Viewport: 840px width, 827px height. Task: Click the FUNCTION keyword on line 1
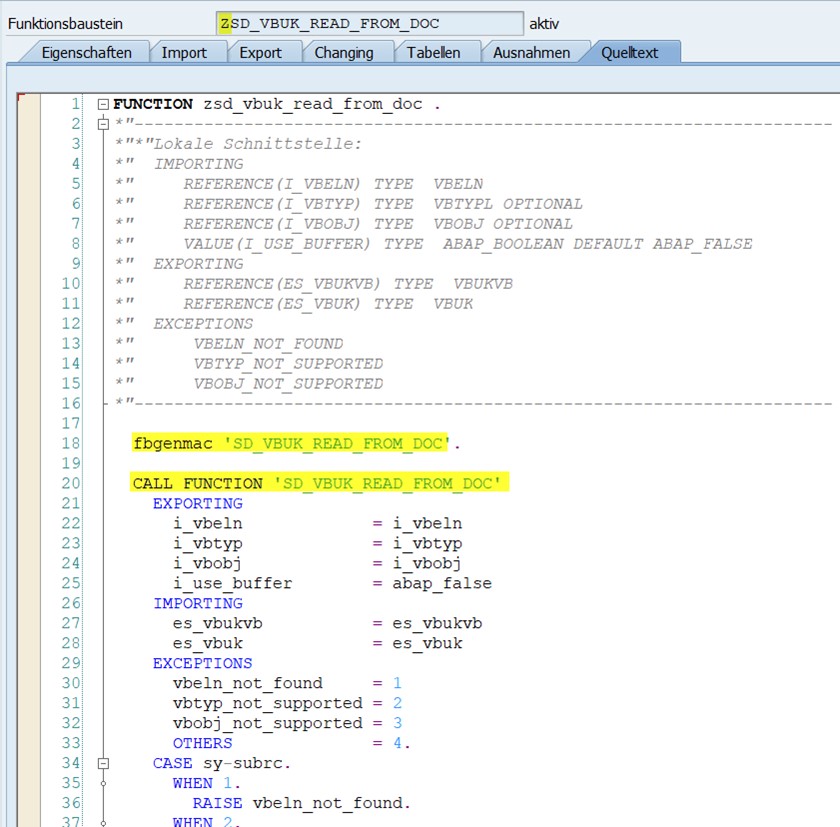(x=153, y=104)
